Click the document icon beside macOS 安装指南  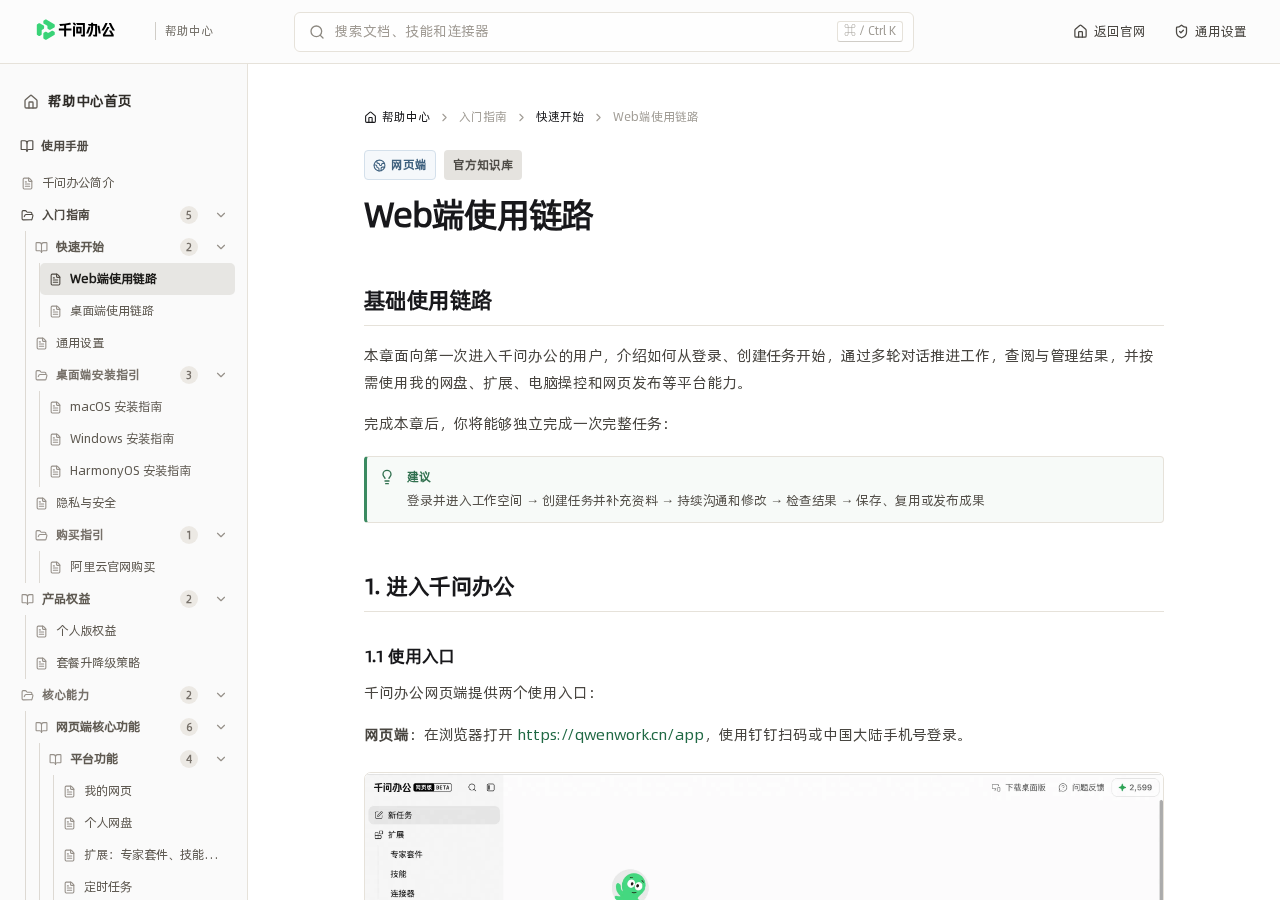coord(56,407)
